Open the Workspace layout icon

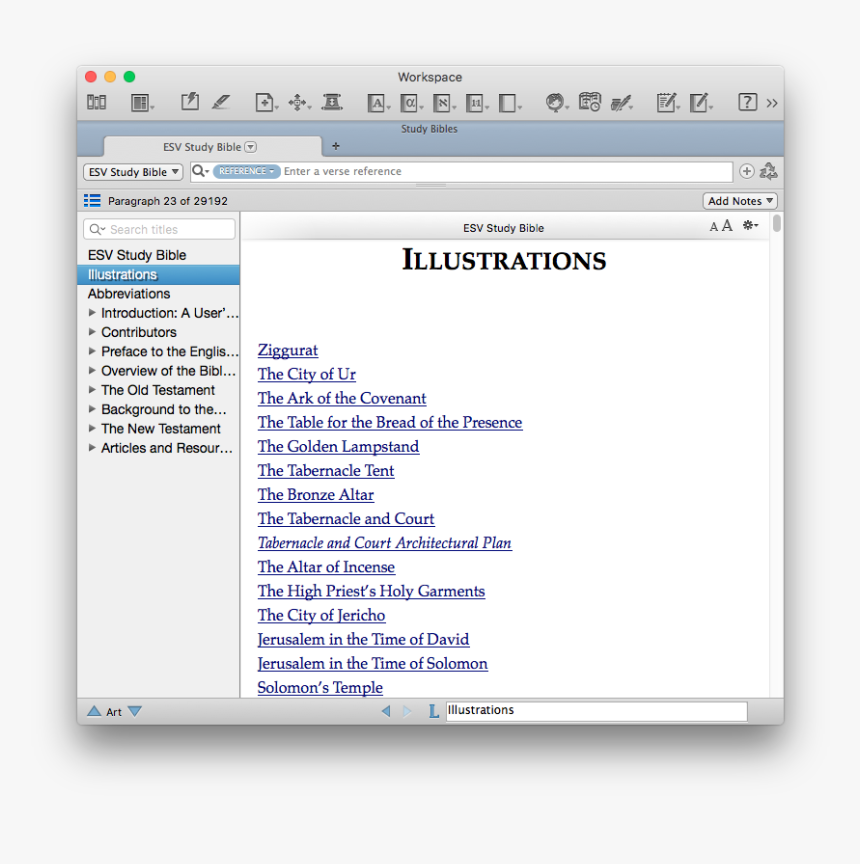coord(140,102)
